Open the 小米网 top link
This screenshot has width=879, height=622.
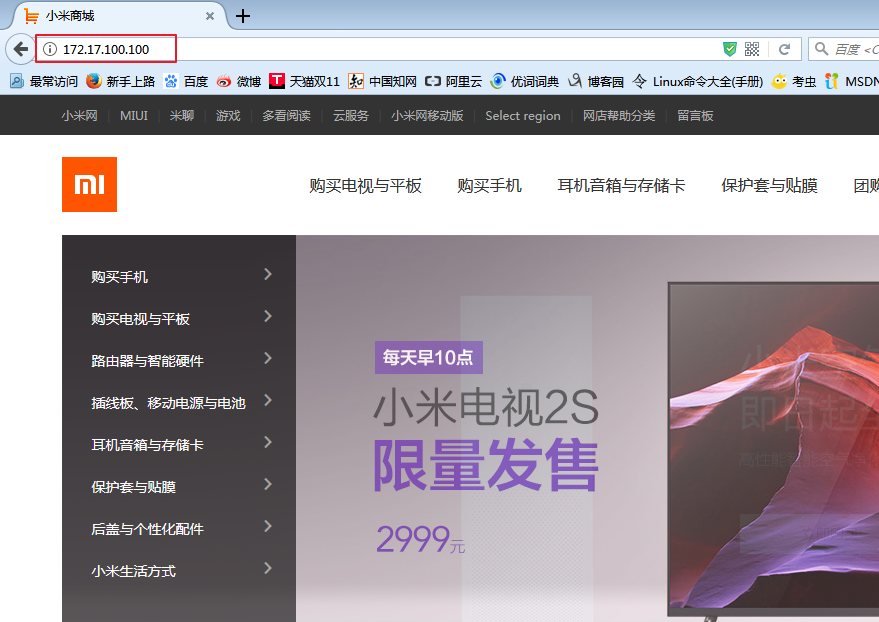click(80, 115)
